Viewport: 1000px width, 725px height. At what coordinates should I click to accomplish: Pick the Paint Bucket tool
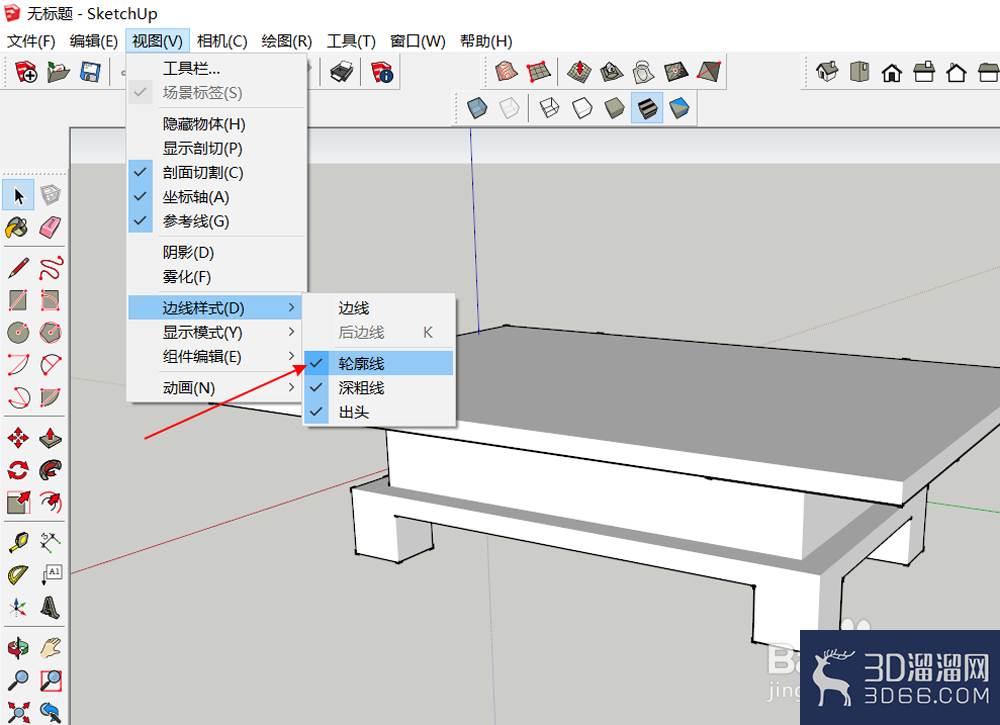18,228
